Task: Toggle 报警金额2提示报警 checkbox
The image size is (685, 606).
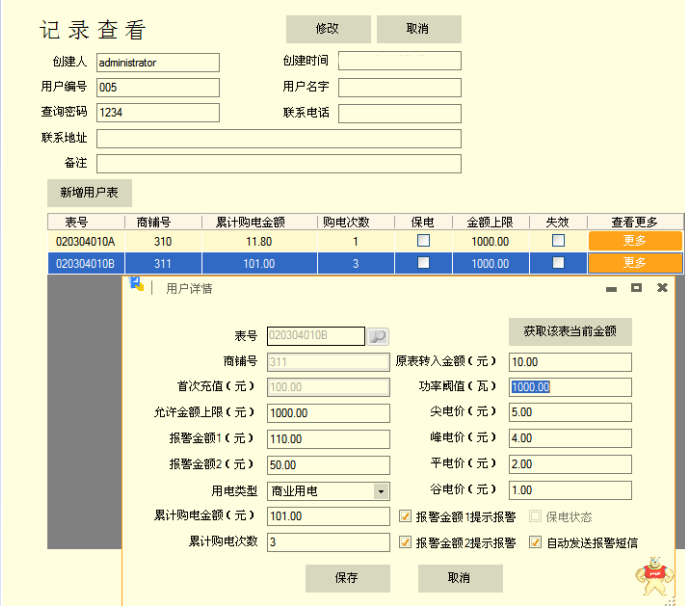Action: point(405,543)
